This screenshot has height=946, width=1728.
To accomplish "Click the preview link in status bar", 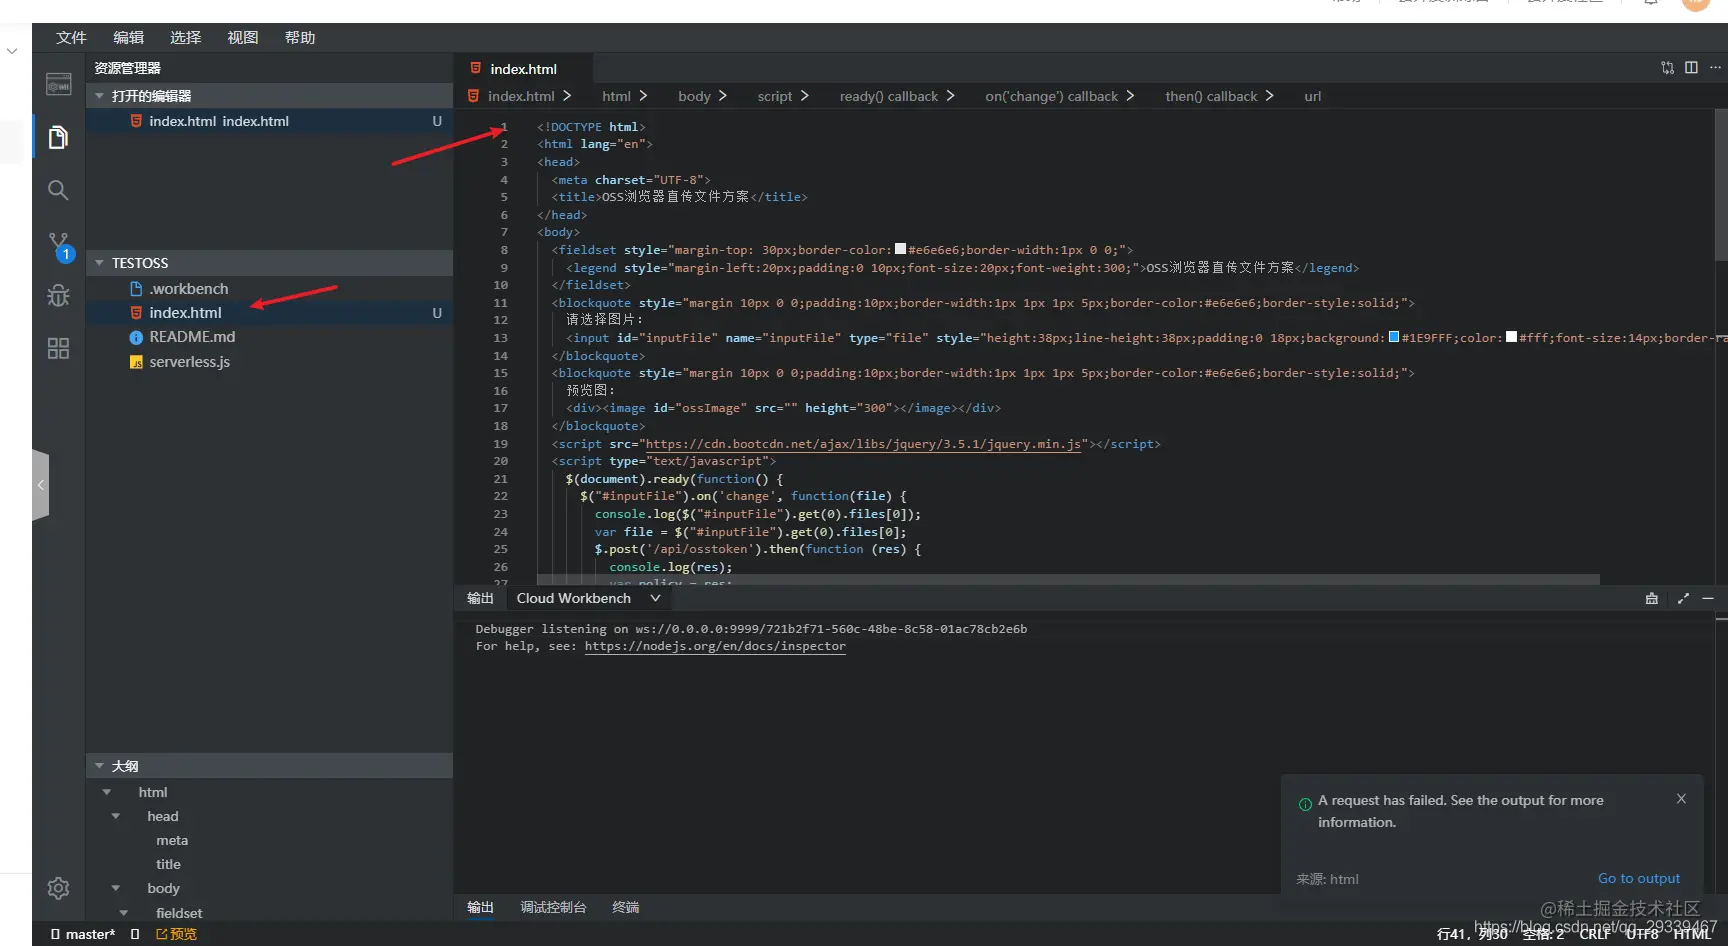I will (x=177, y=934).
